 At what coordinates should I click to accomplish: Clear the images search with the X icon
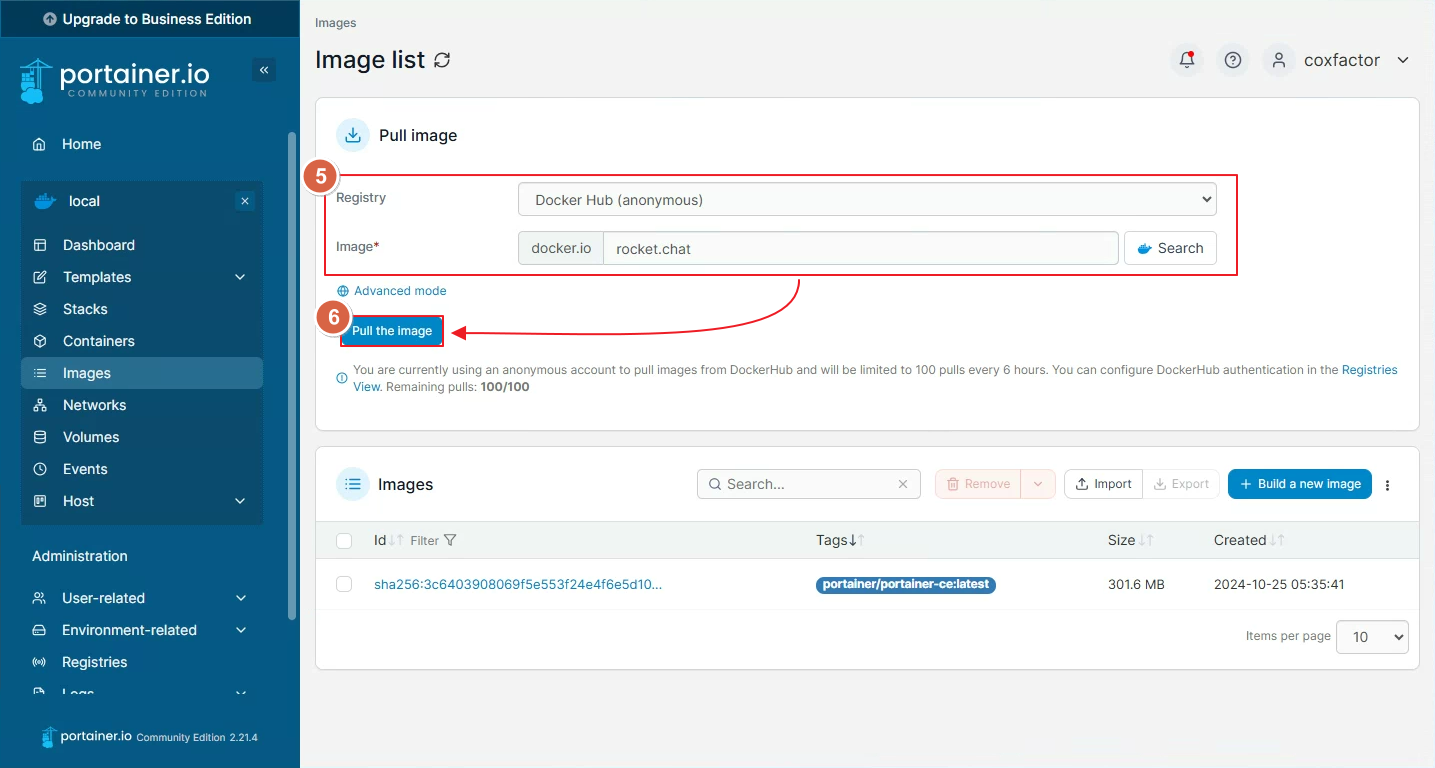[903, 484]
